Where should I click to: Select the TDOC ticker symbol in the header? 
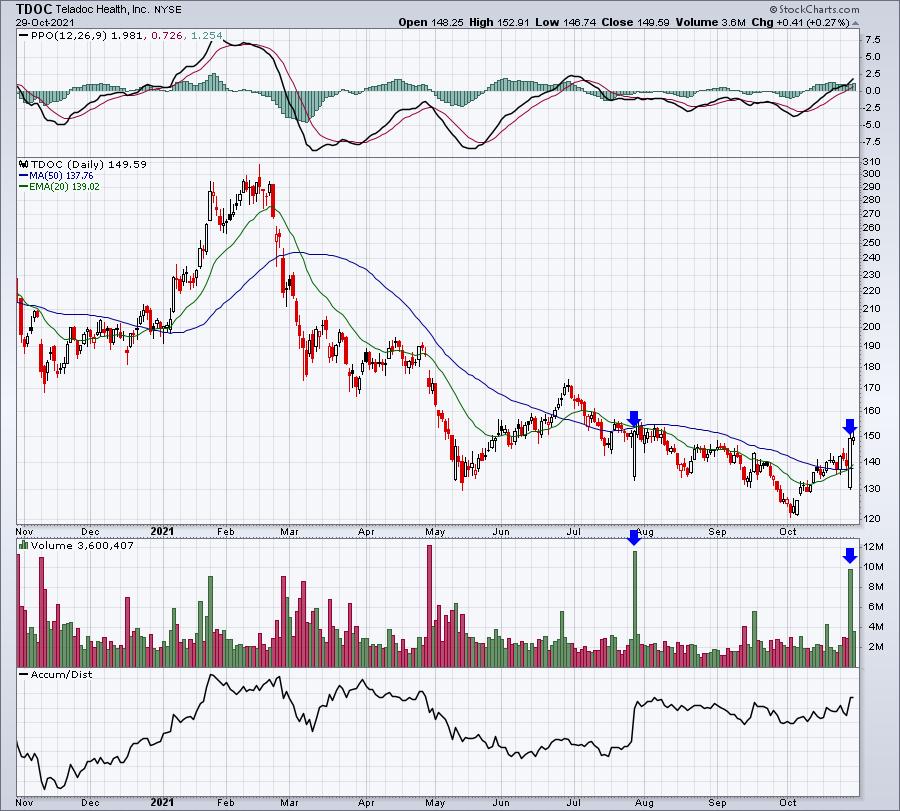point(35,9)
